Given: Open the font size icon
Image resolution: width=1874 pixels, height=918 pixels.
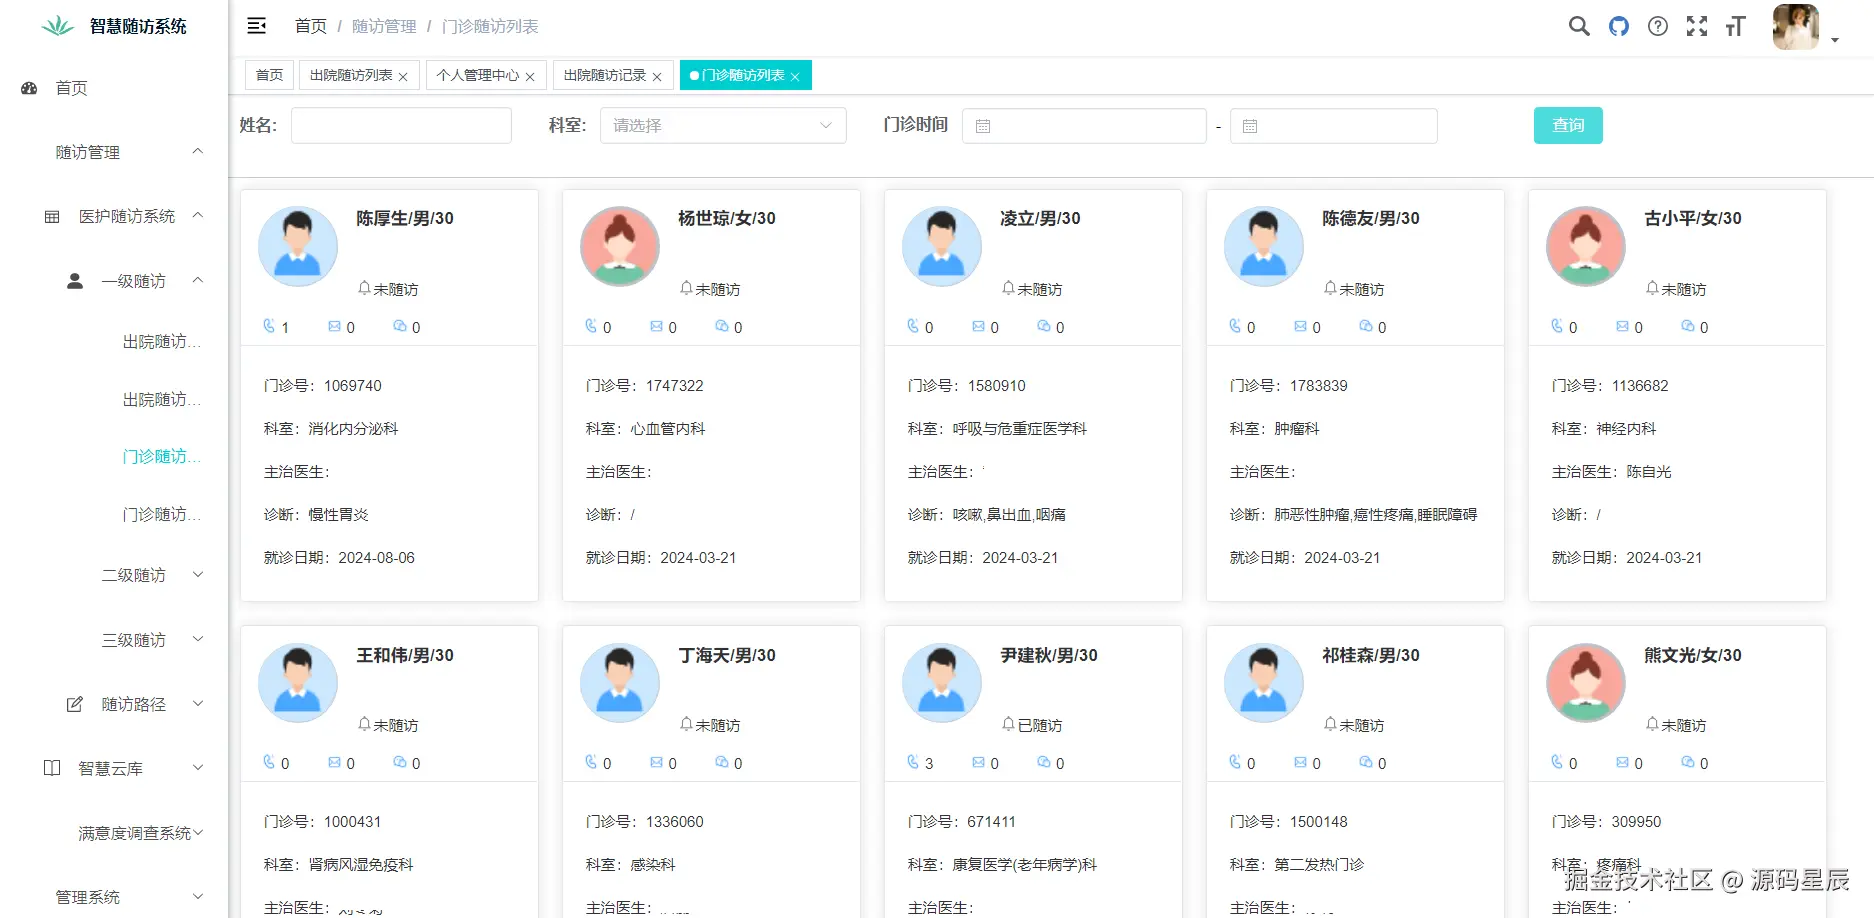Looking at the screenshot, I should pos(1736,26).
